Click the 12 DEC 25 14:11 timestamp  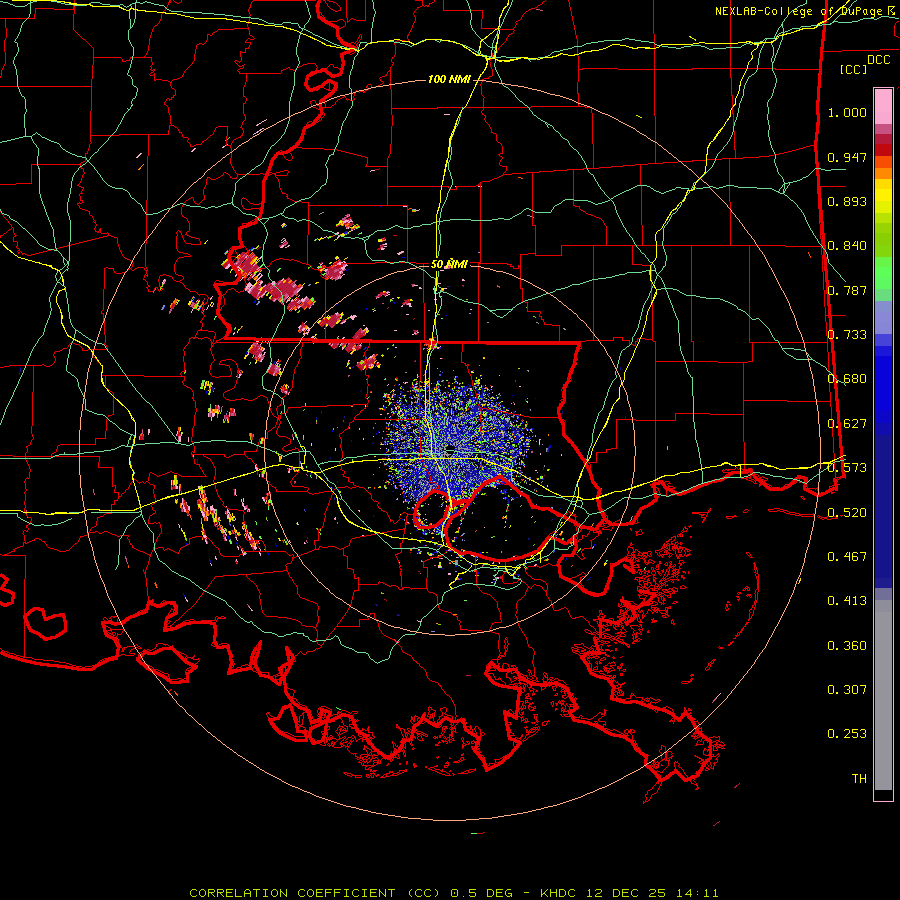653,893
